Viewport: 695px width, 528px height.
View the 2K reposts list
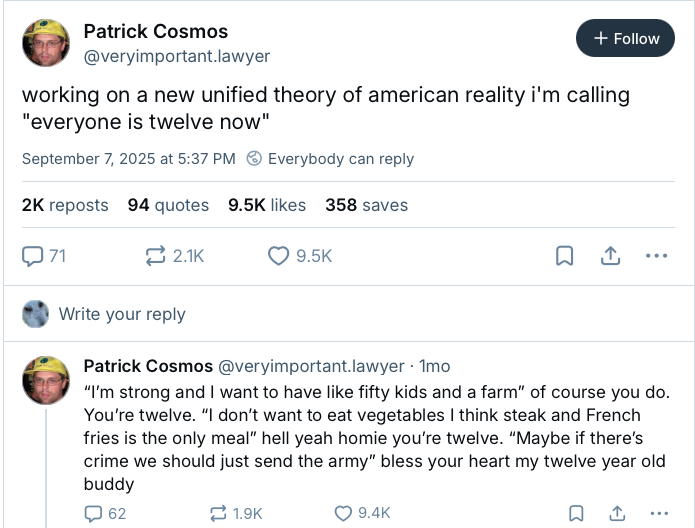(65, 205)
